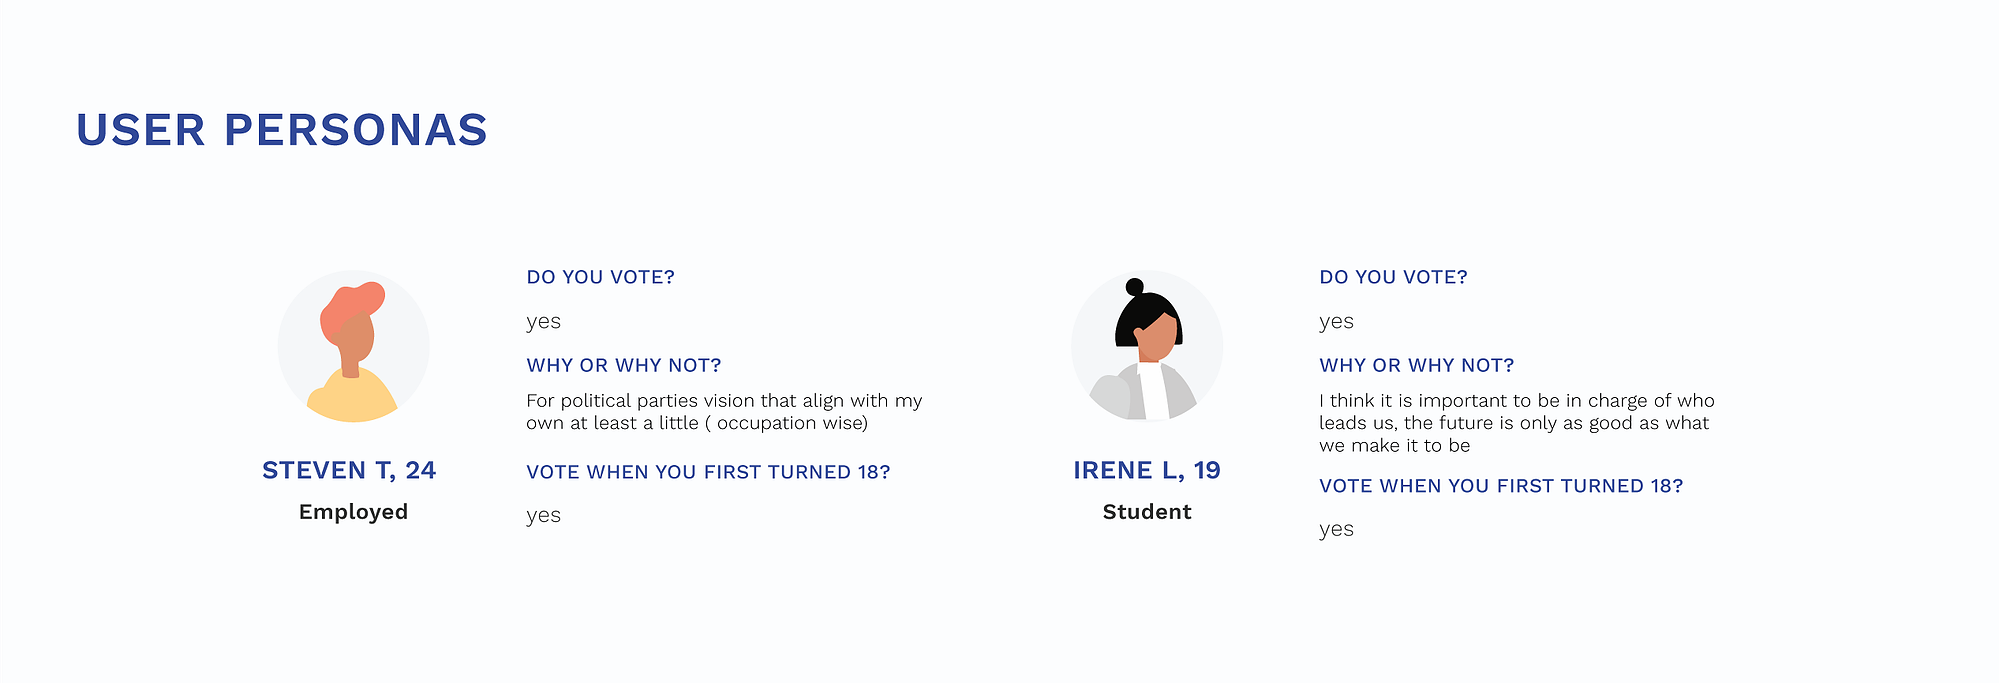Click Steven's DO YOU VOTE? question
This screenshot has width=1999, height=683.
tap(601, 277)
